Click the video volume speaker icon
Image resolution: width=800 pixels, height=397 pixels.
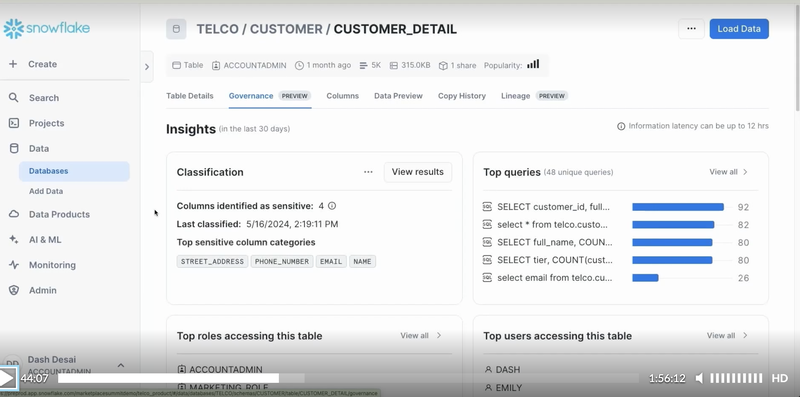click(699, 378)
